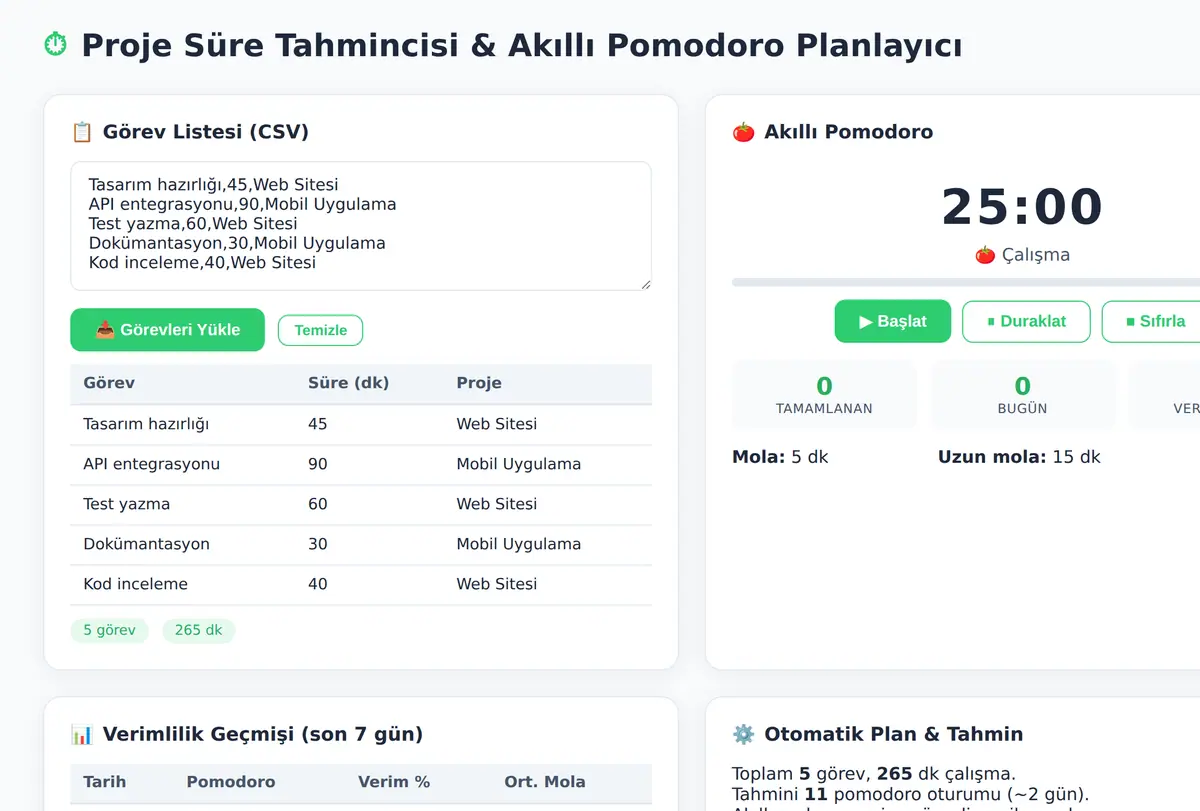The image size is (1200, 811).
Task: Click the tomato icon beside Akıllı Pomodoro
Action: 743,132
